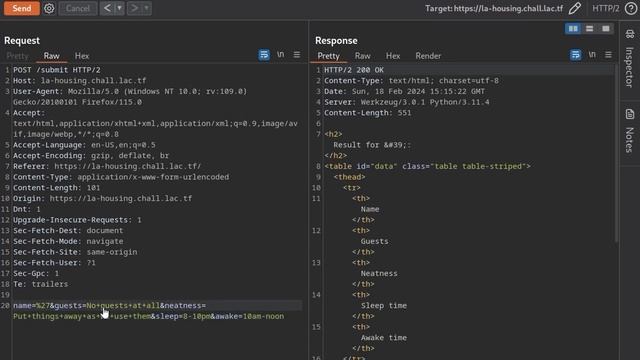Click the Target URL text
640x360 pixels.
(x=494, y=8)
